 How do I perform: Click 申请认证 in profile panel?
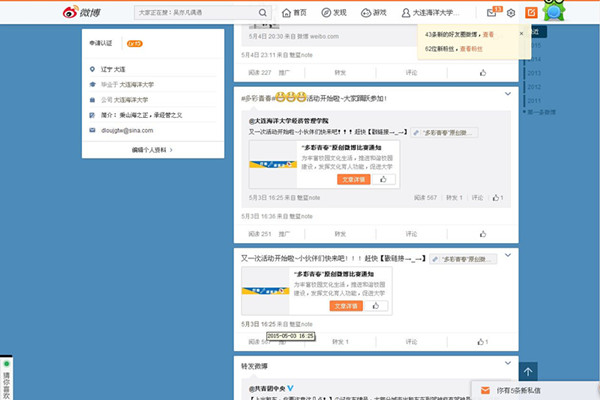101,44
